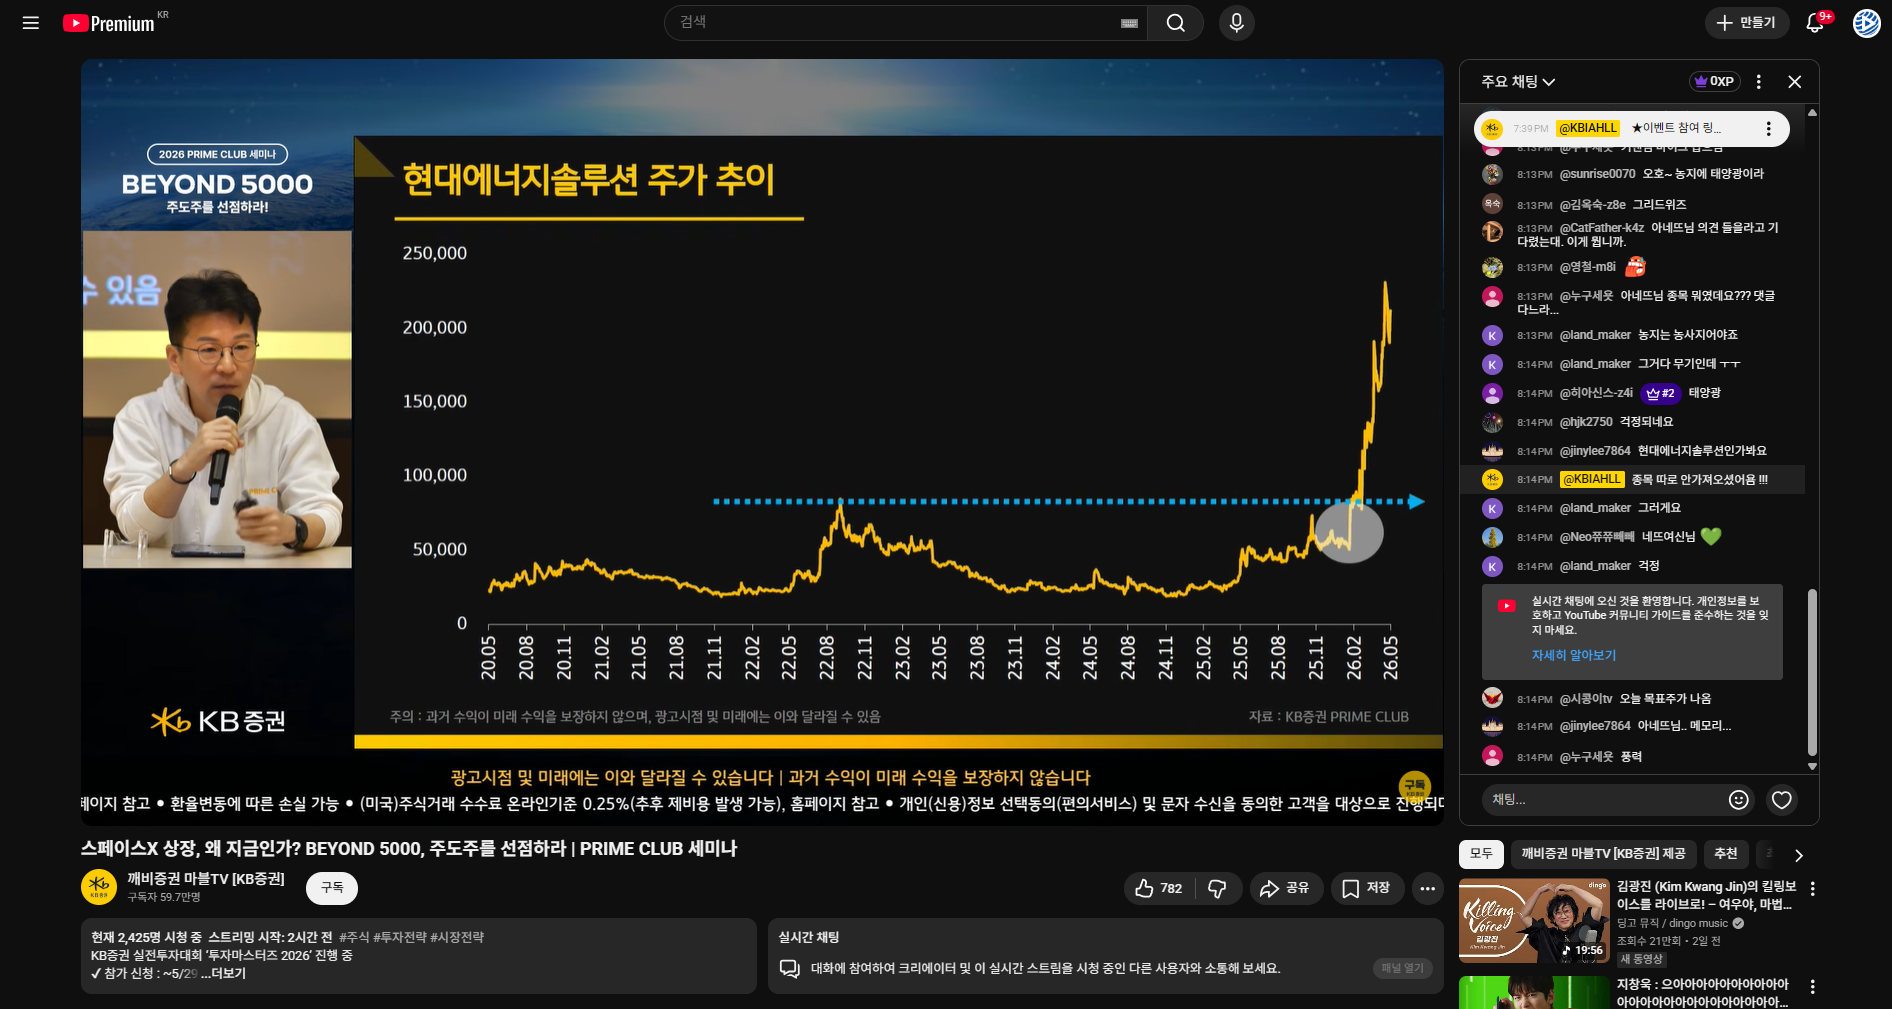Click the 패널 열기 button

1402,968
